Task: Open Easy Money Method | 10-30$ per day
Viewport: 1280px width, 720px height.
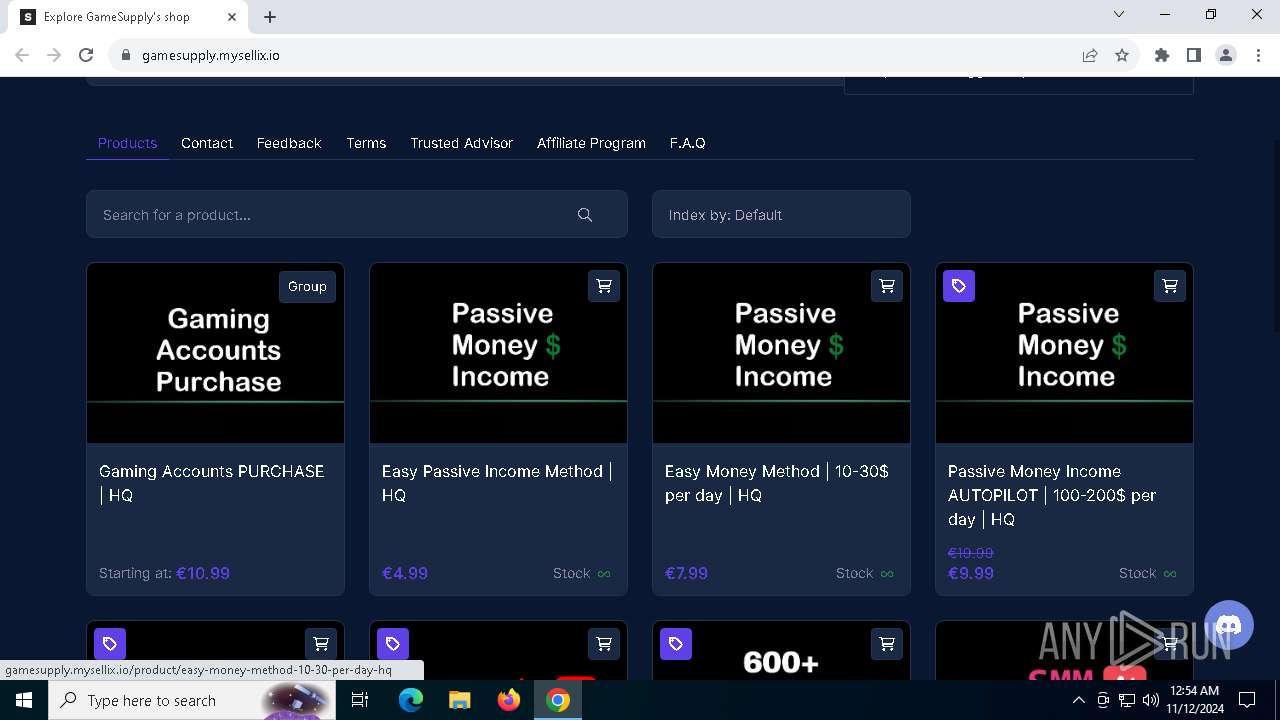Action: 777,483
